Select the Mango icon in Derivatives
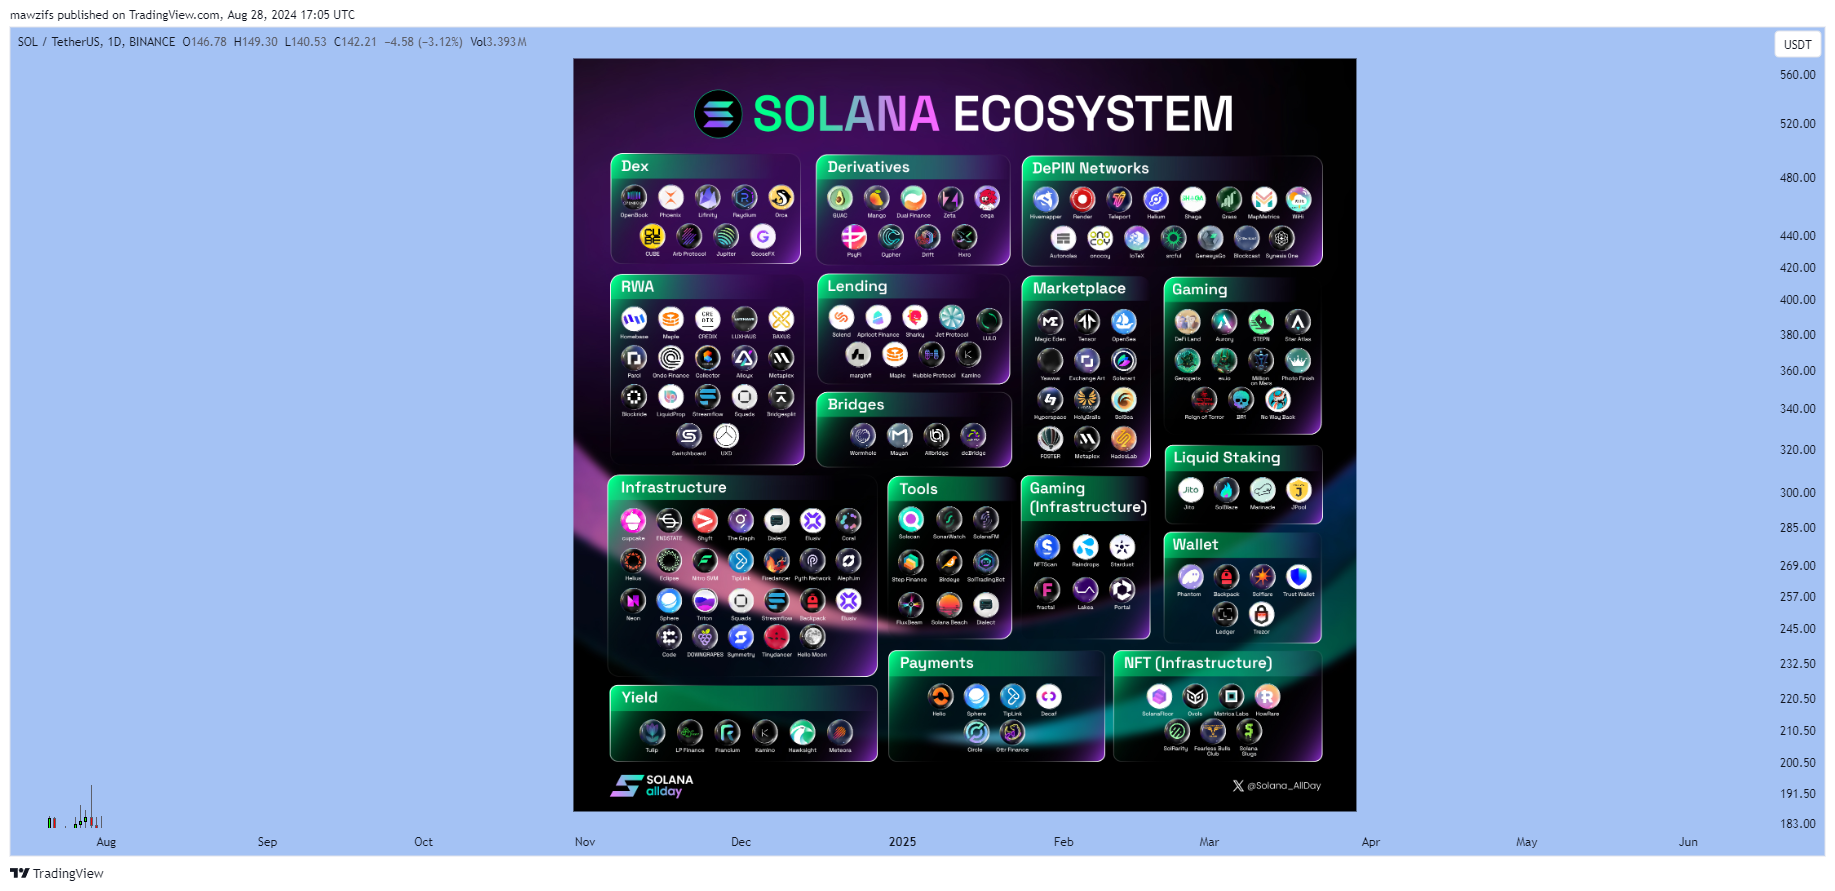 [x=876, y=198]
